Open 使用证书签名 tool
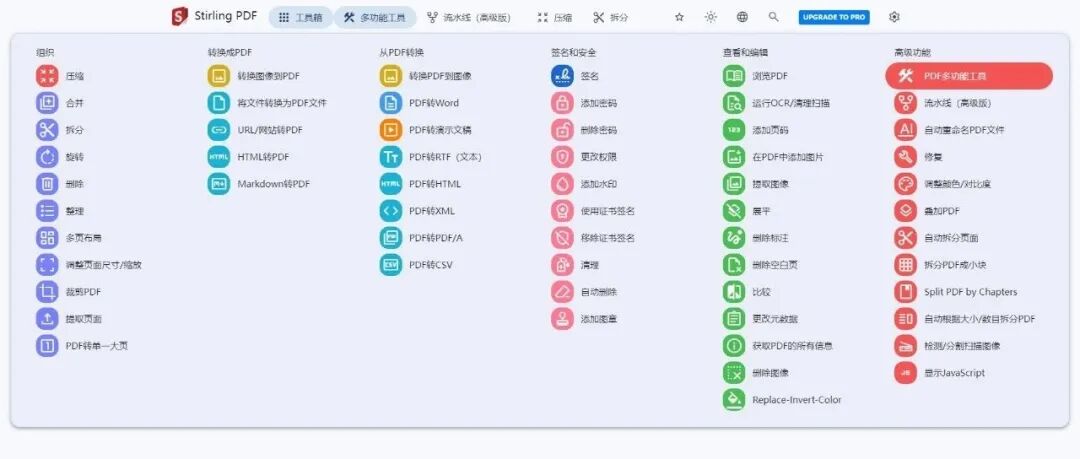The width and height of the screenshot is (1080, 459). [593, 211]
